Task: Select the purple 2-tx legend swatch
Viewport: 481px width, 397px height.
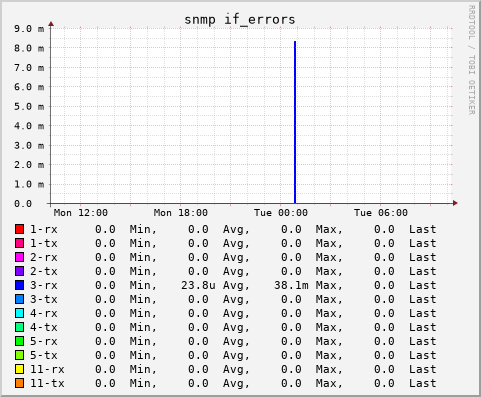Action: pos(19,271)
